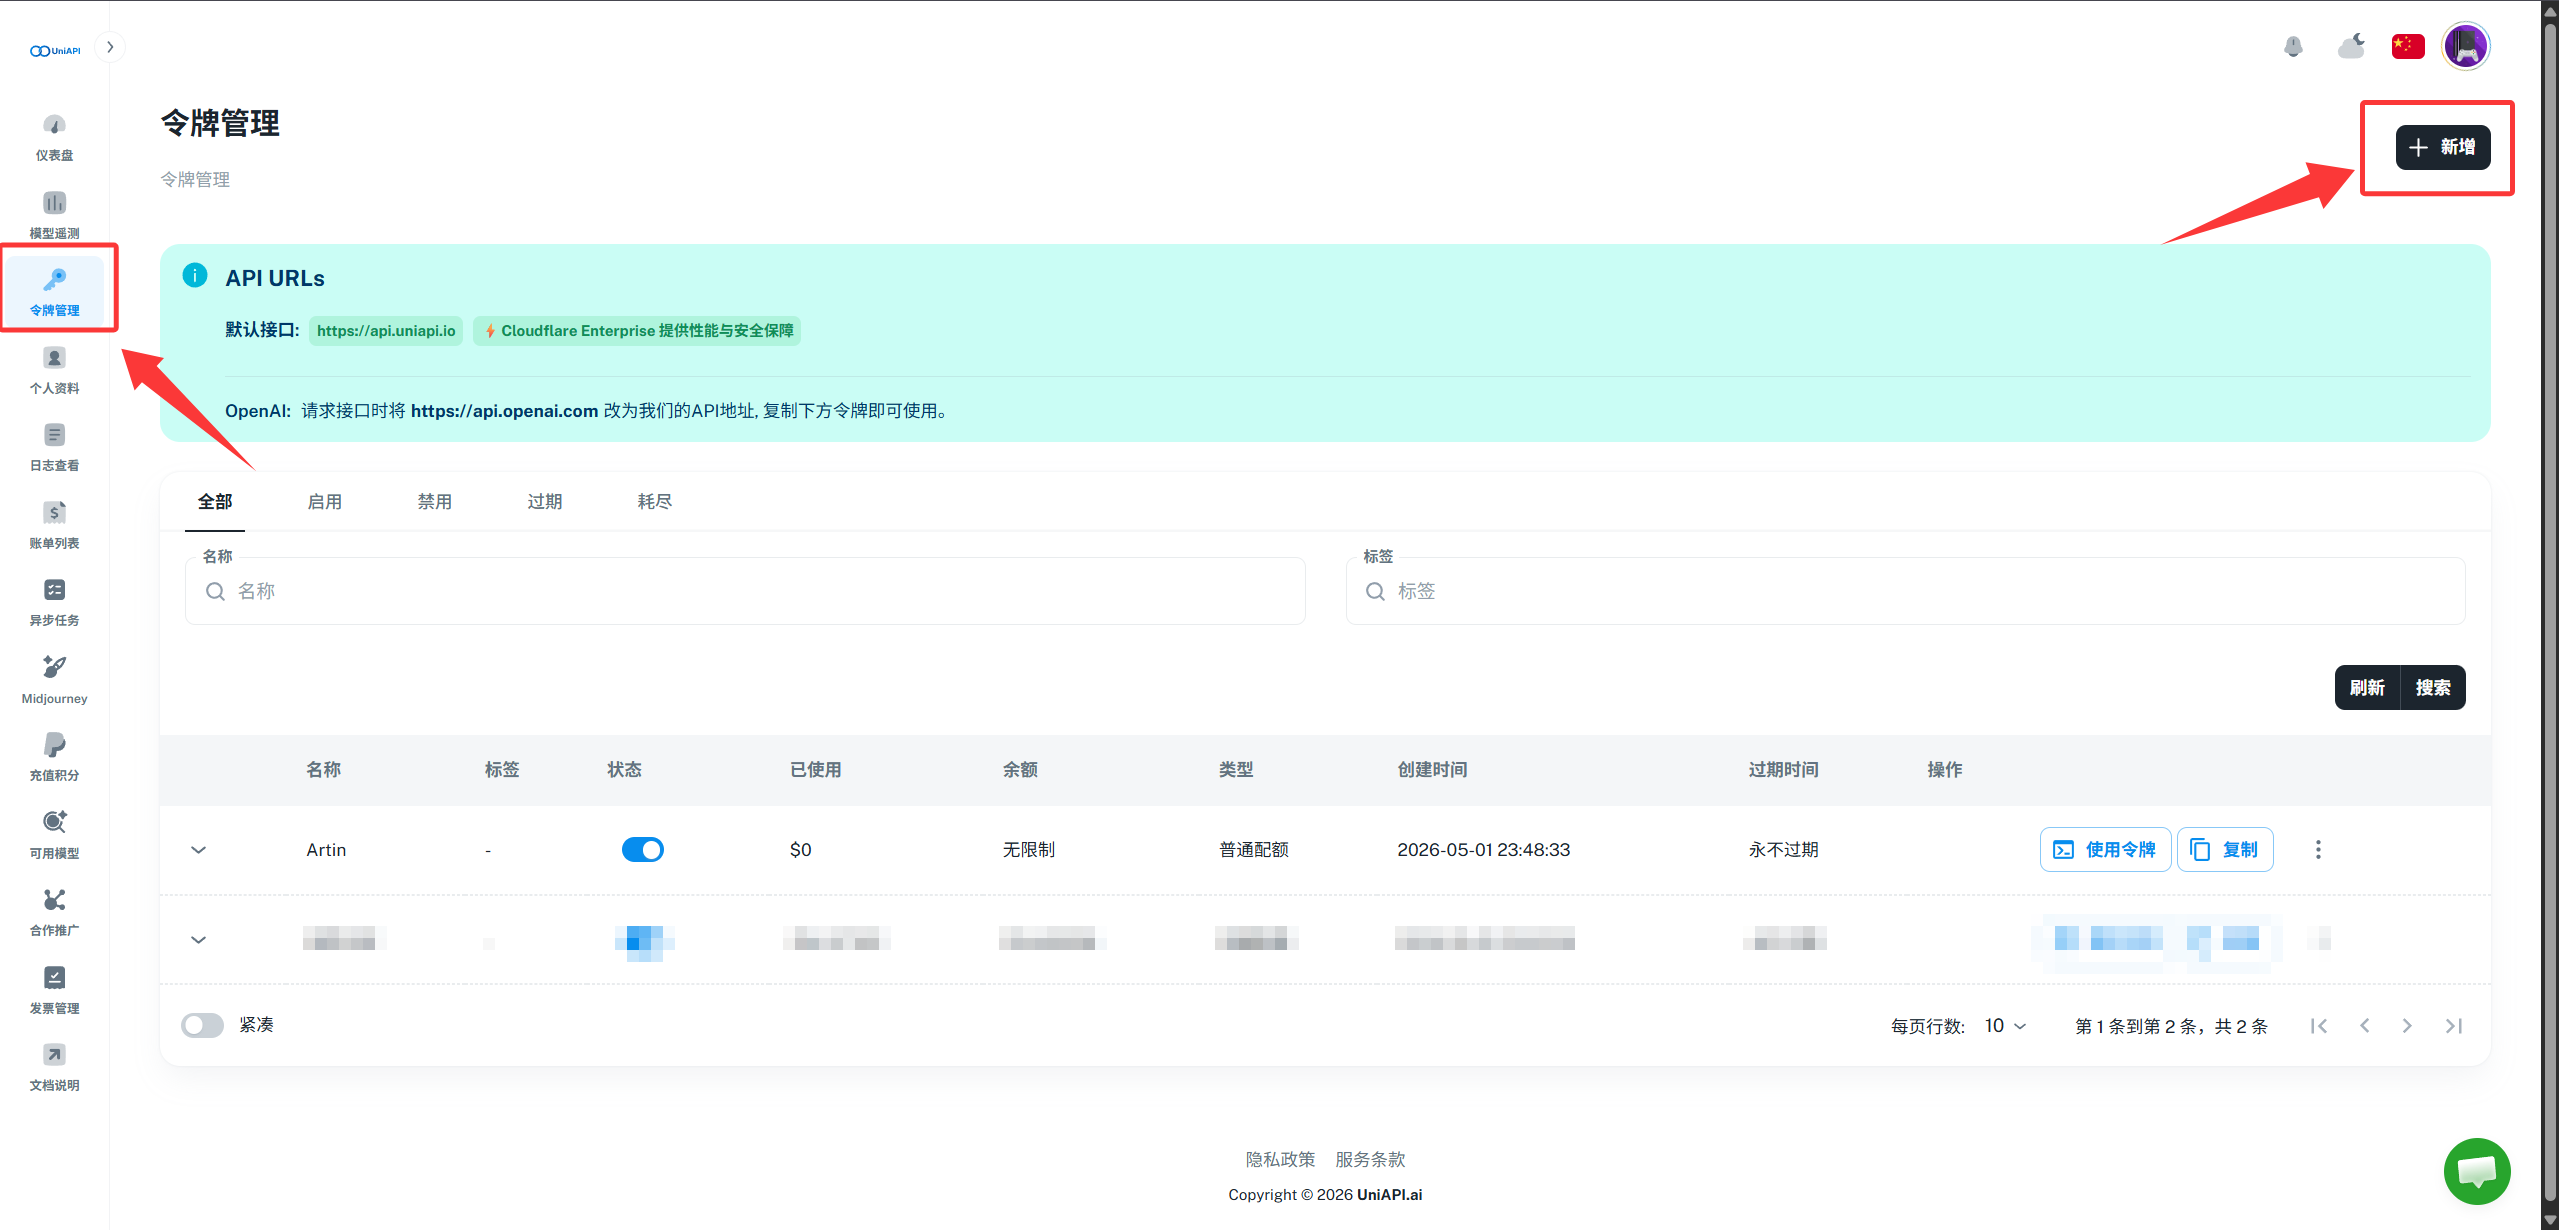Go to the previous page of tokens
The image size is (2559, 1230).
click(x=2364, y=1026)
